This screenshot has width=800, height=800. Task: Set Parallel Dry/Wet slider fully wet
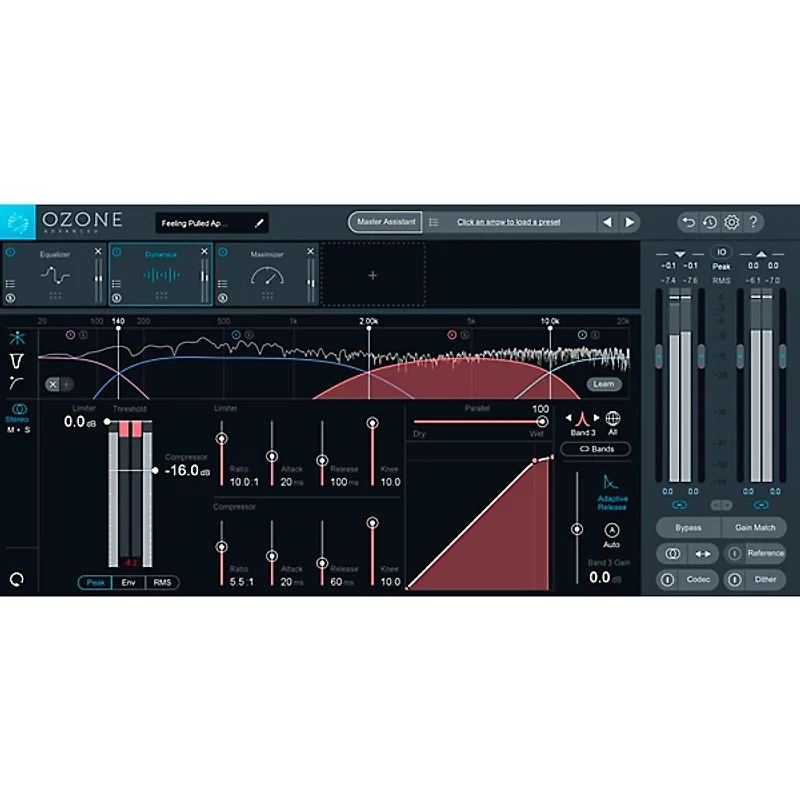coord(543,421)
